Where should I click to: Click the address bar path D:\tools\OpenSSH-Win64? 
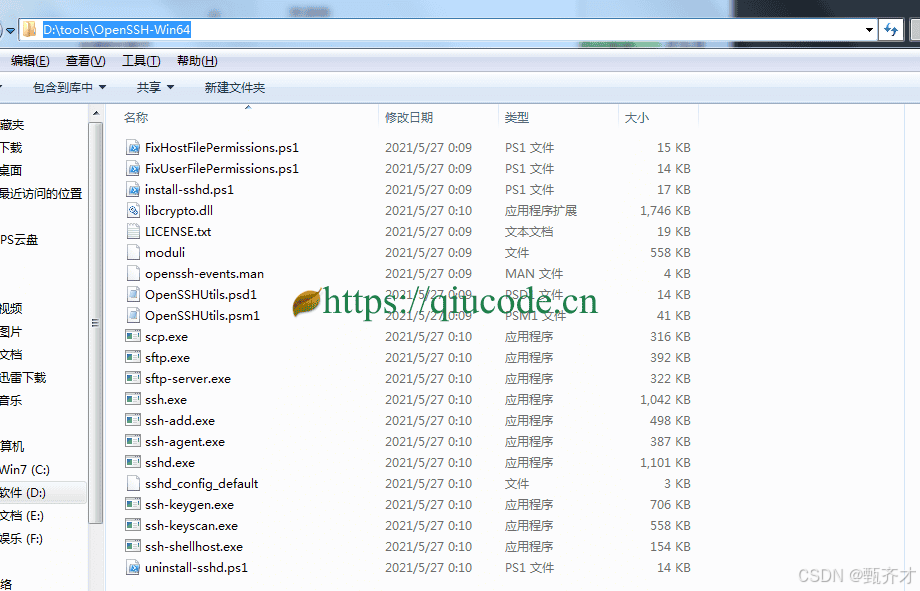click(x=117, y=30)
